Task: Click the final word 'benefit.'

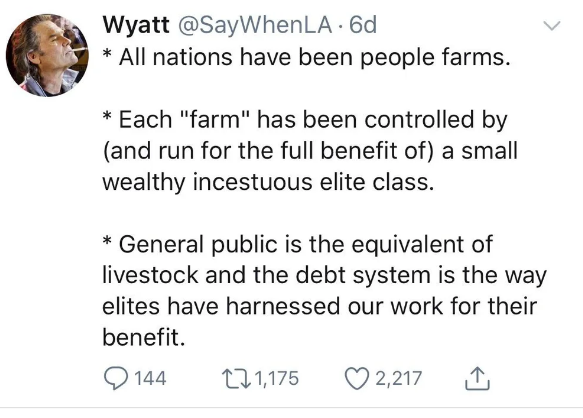Action: pyautogui.click(x=144, y=337)
